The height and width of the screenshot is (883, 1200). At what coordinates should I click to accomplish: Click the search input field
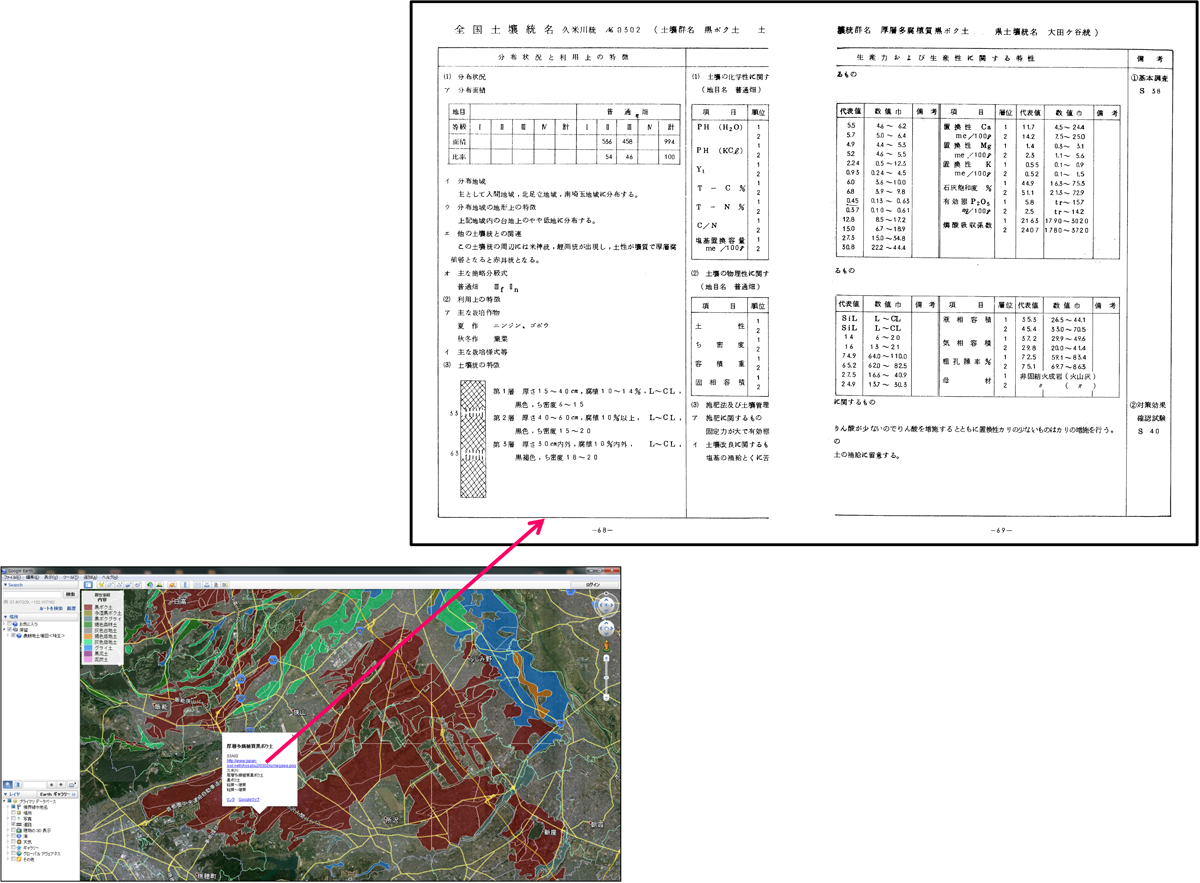(32, 594)
